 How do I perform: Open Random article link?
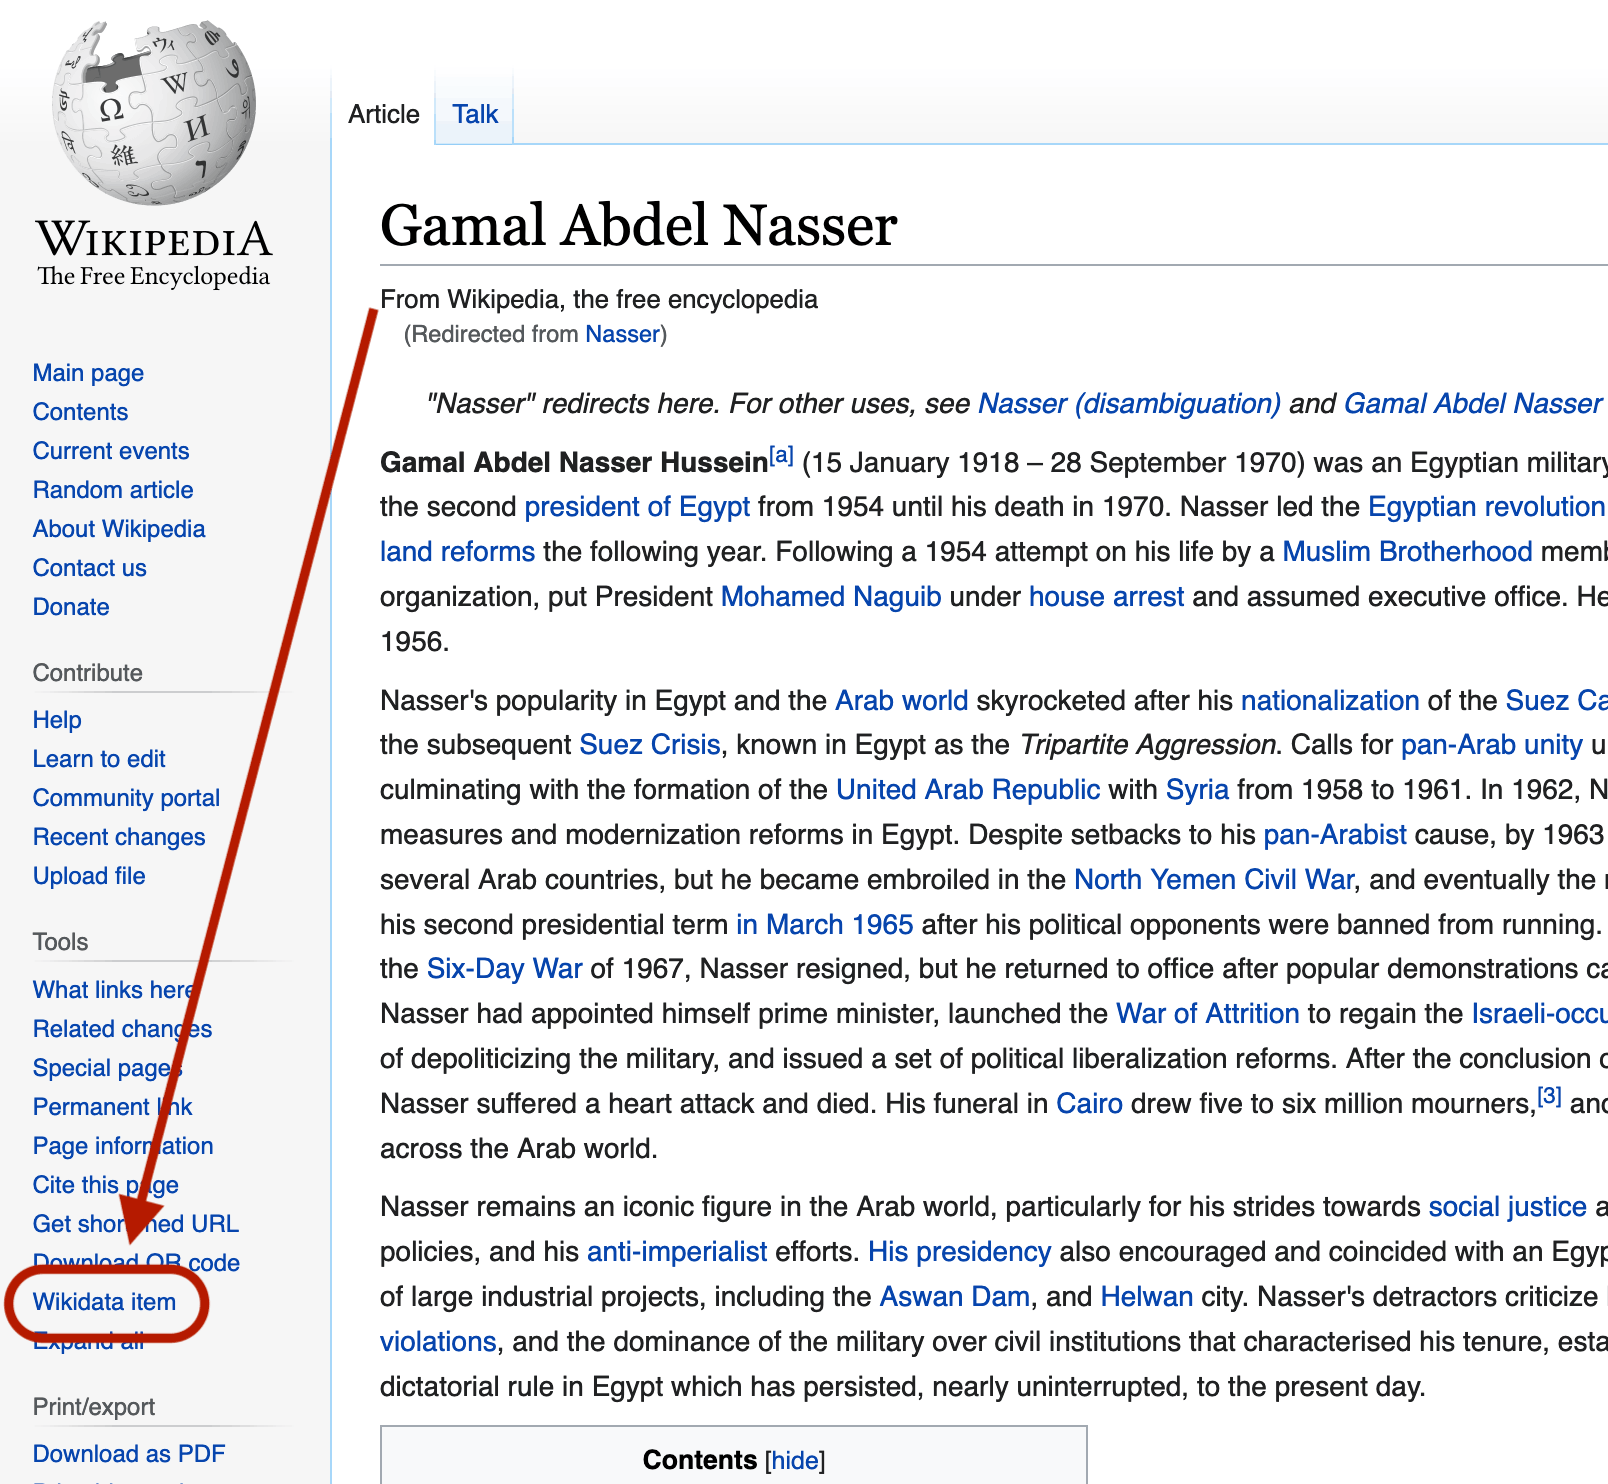pyautogui.click(x=113, y=490)
